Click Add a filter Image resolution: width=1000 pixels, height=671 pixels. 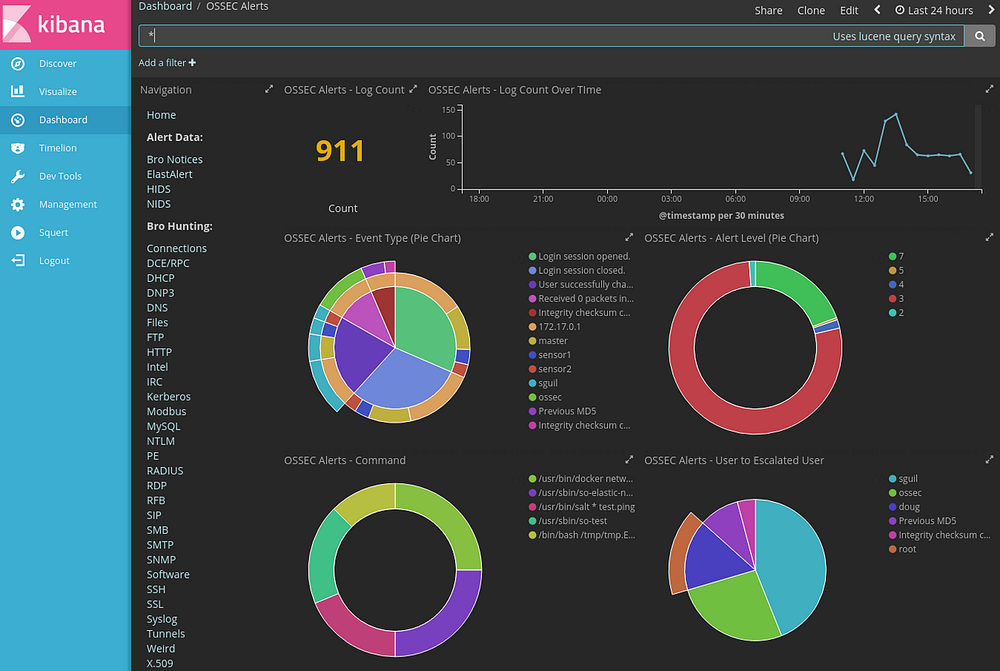click(x=167, y=63)
